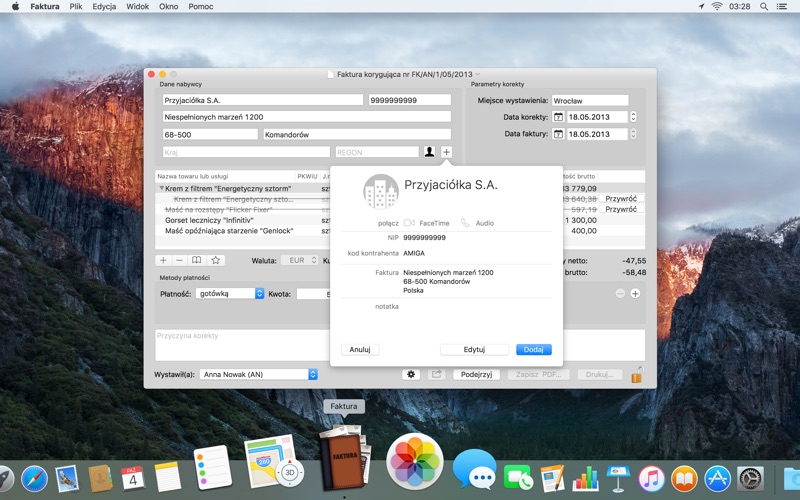Viewport: 800px width, 500px height.
Task: Click the Miejsce wystawienia input field
Action: click(590, 101)
